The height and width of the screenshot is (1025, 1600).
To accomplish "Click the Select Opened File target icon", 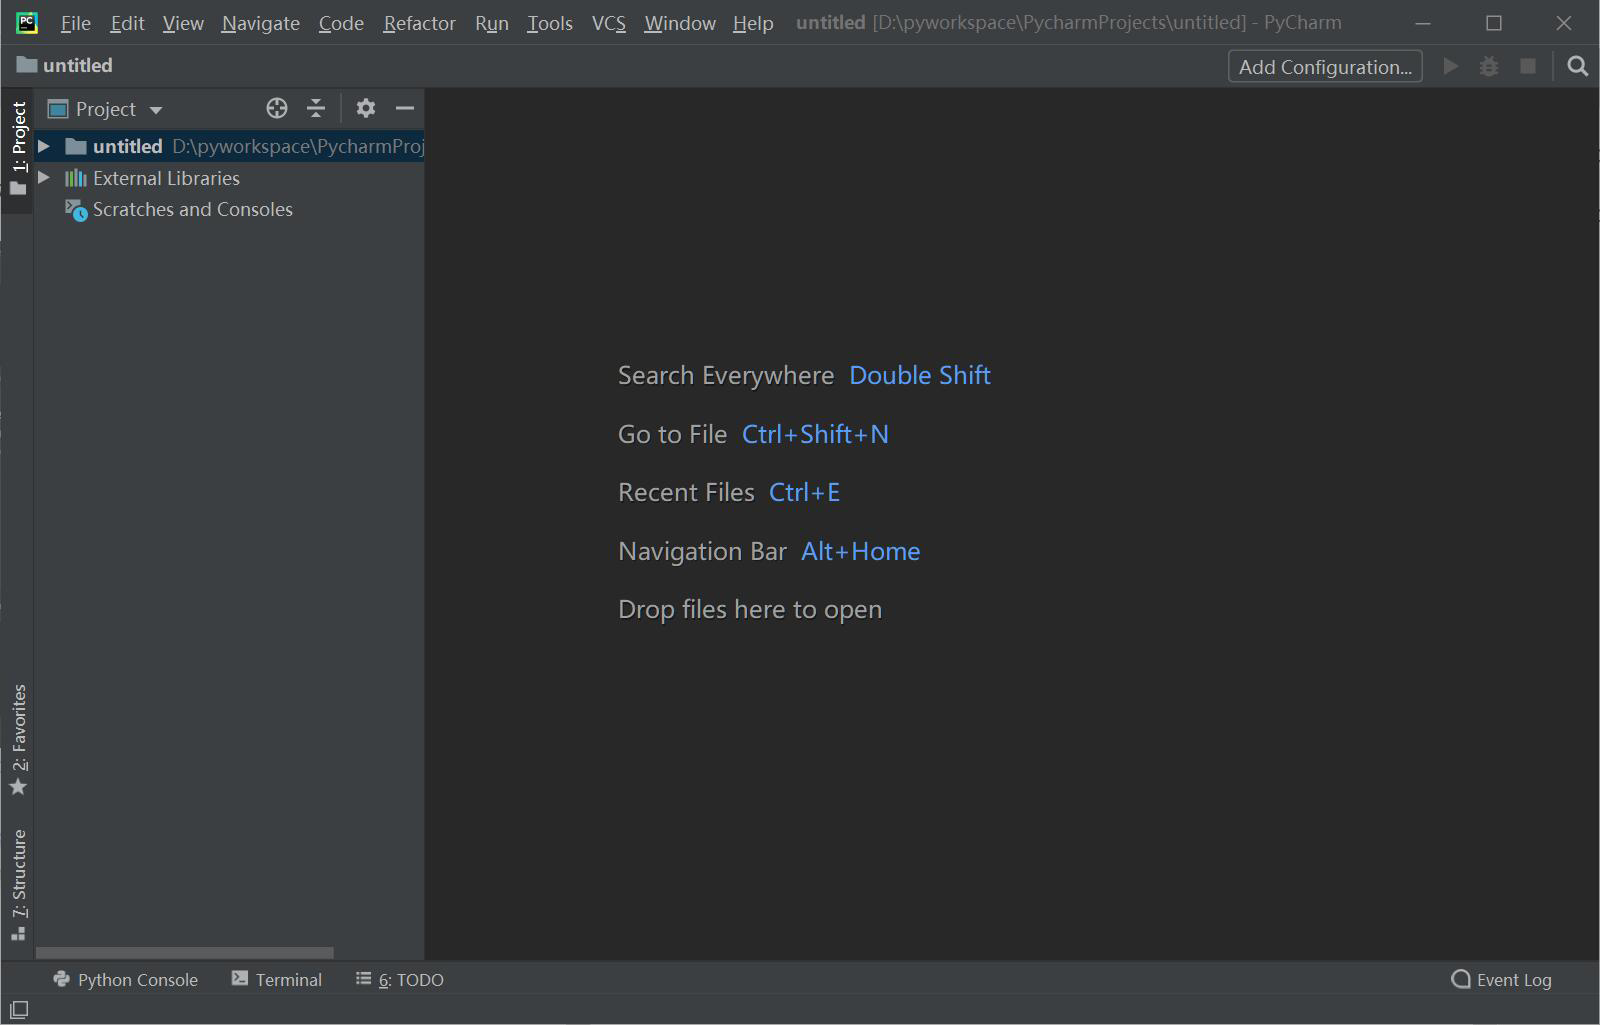I will (x=276, y=108).
